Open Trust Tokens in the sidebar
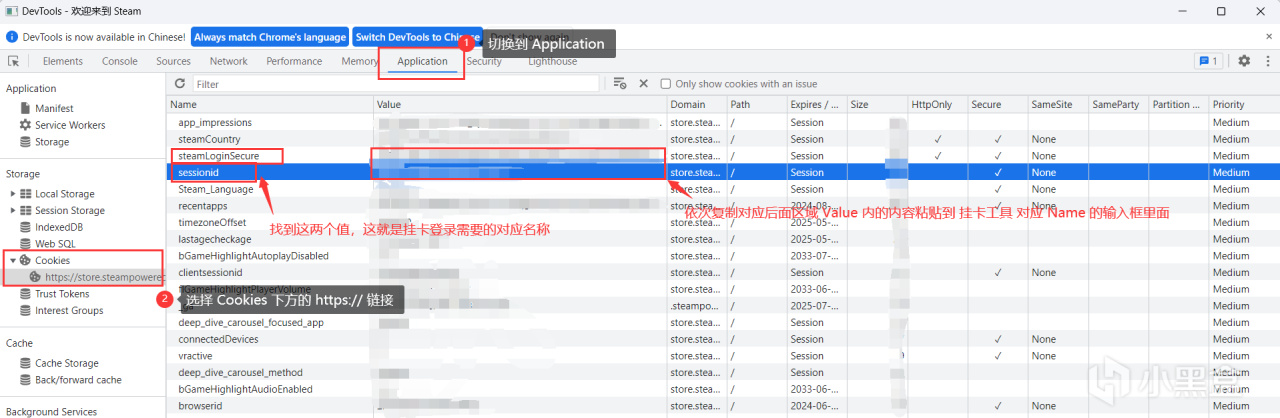The height and width of the screenshot is (418, 1280). [54, 294]
